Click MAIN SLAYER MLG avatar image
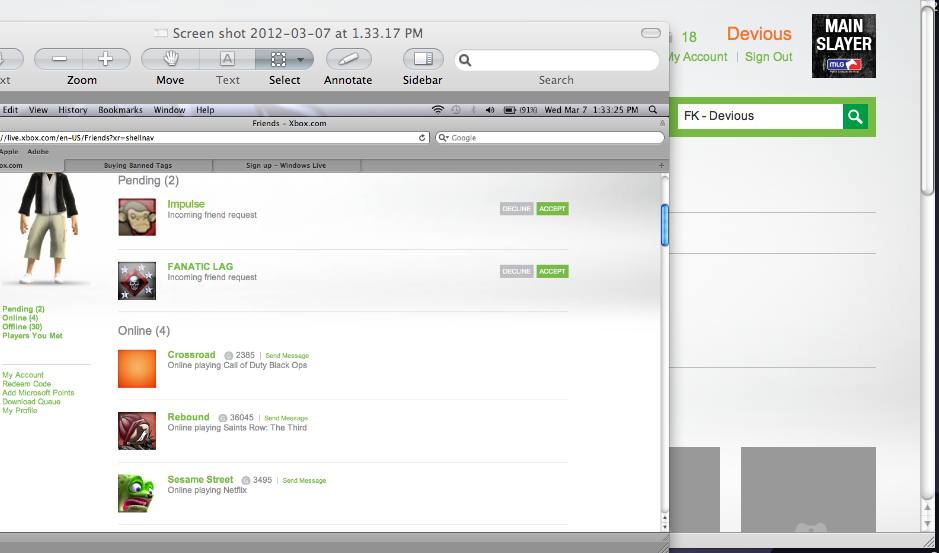Viewport: 939px width, 553px height. coord(844,46)
